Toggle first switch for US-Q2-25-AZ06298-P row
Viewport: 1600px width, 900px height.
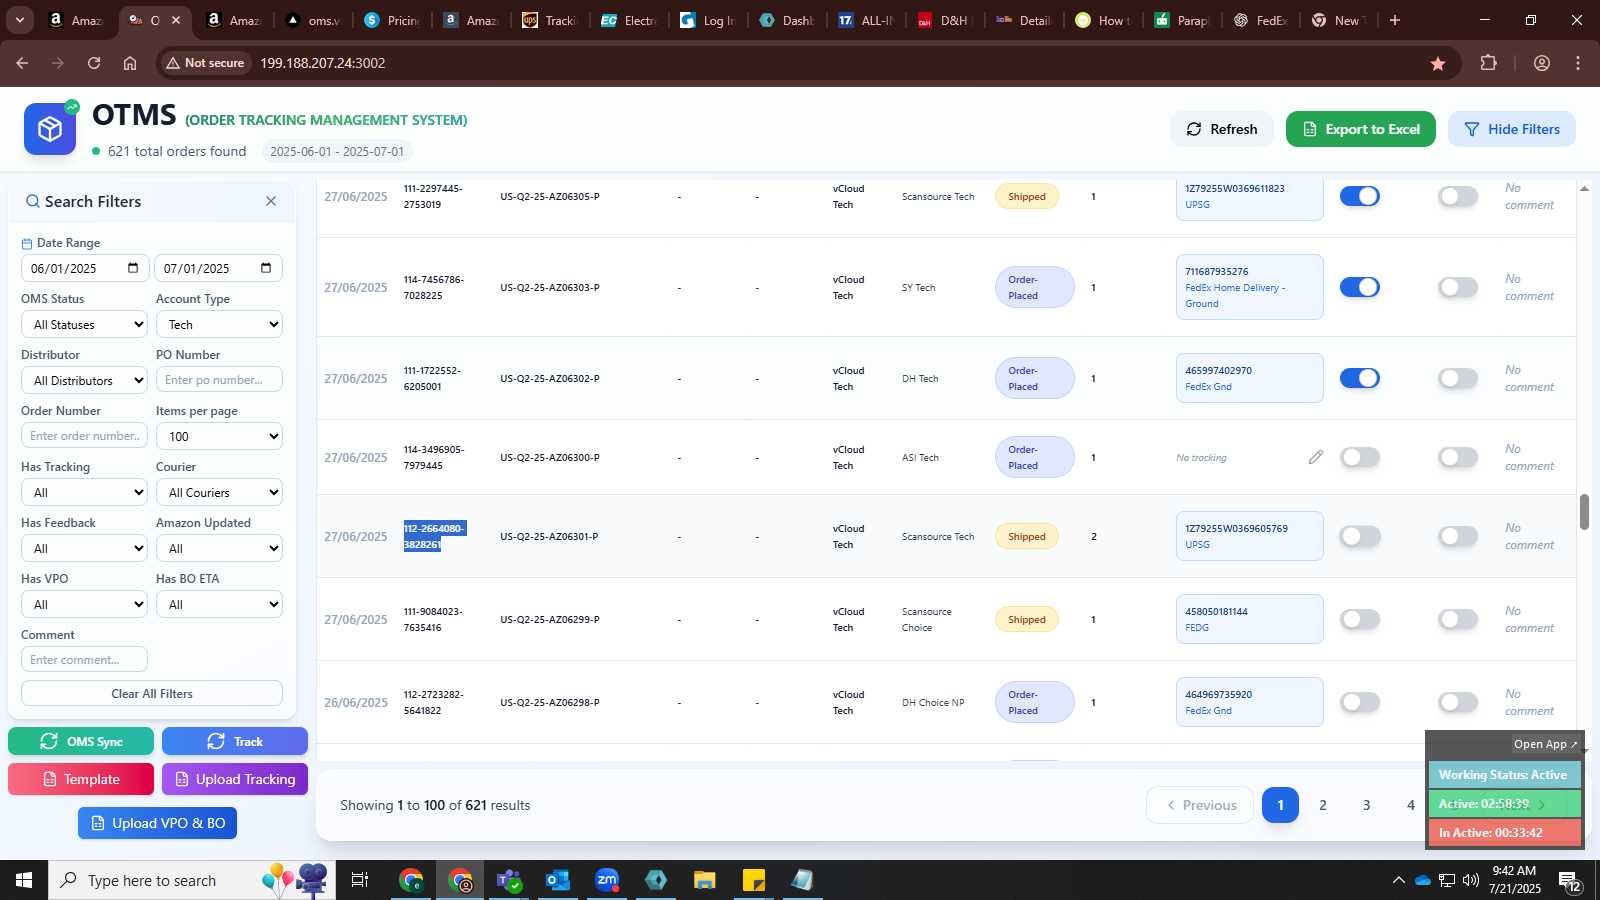[1359, 702]
